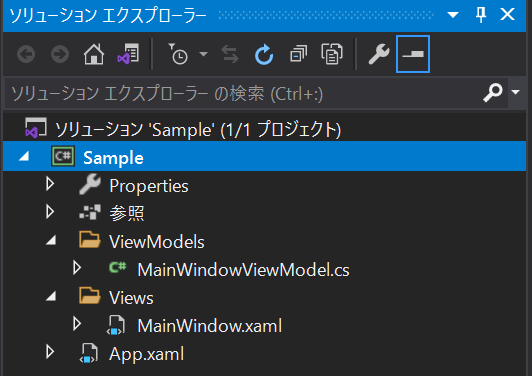Click the references icon beside 参照
This screenshot has width=532, height=376.
[90, 212]
